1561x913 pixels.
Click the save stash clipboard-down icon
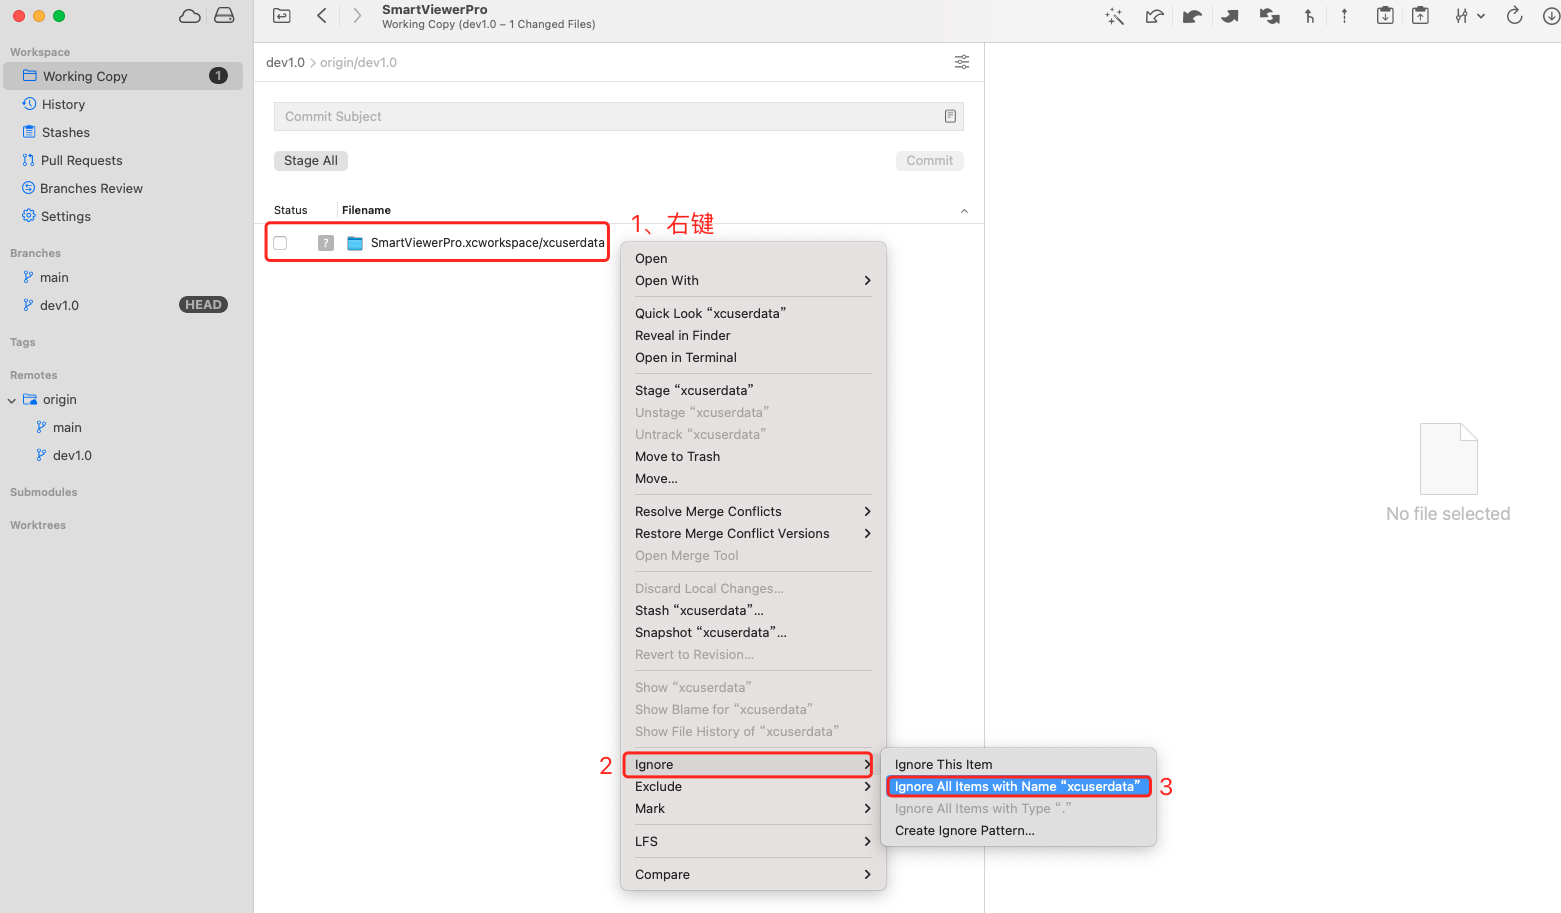tap(1385, 16)
